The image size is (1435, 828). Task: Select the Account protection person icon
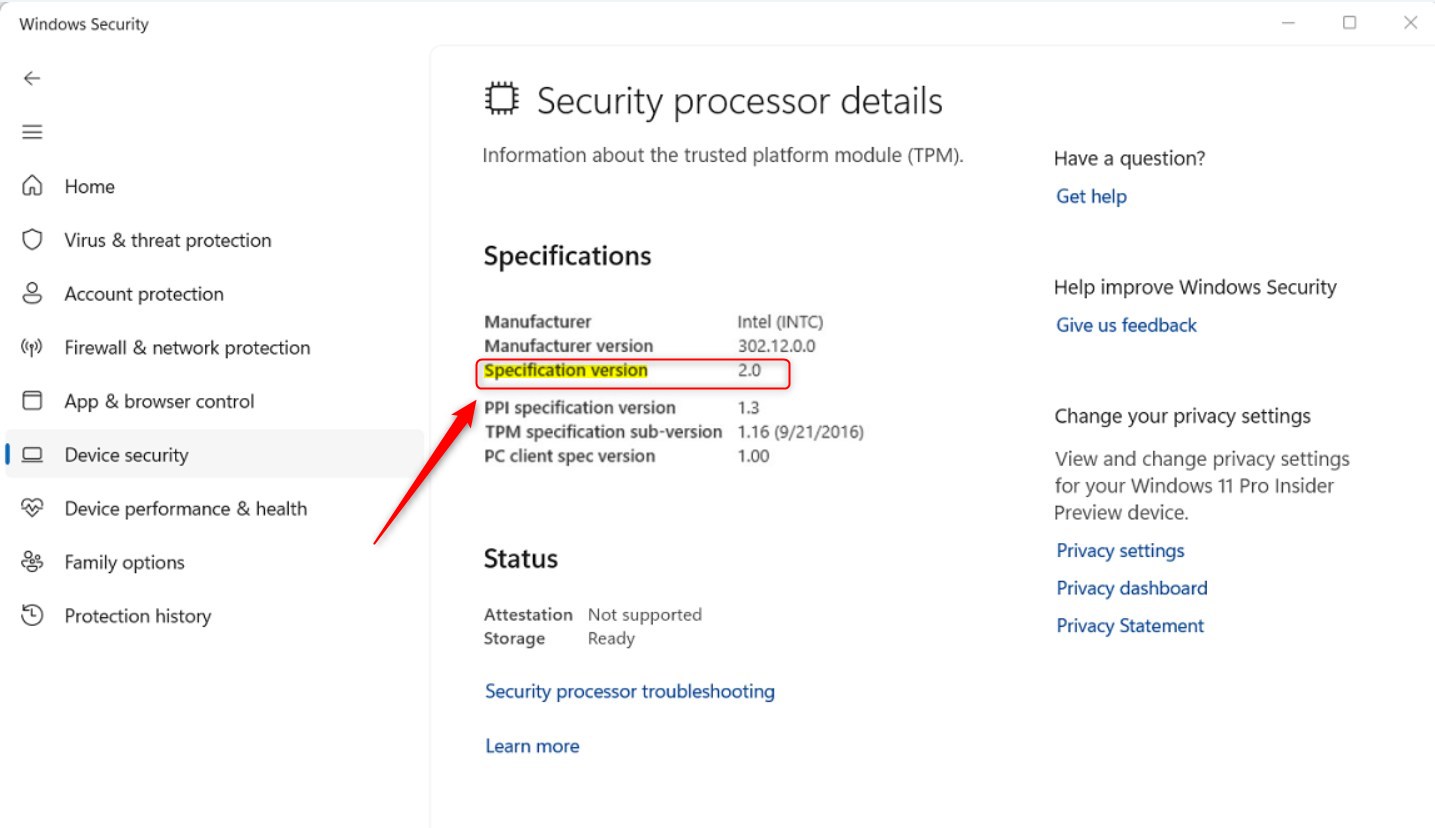pos(31,293)
